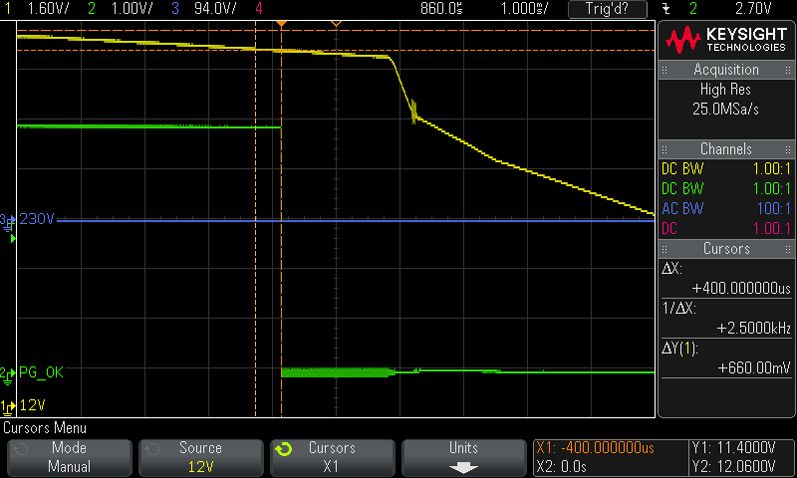Screen dimensions: 797x478
Task: Click channel 3 ground marker labeled 230V
Action: pos(28,220)
